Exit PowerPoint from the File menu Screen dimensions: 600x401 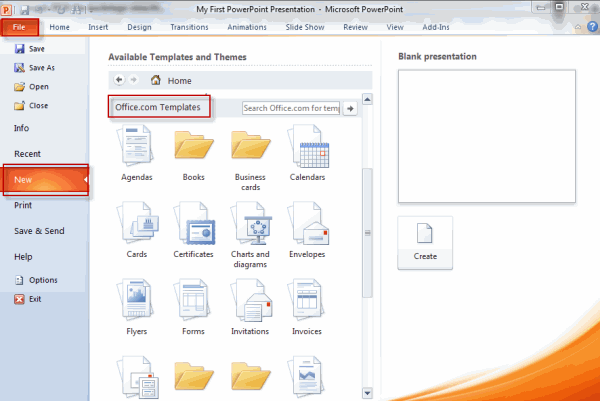[28, 299]
